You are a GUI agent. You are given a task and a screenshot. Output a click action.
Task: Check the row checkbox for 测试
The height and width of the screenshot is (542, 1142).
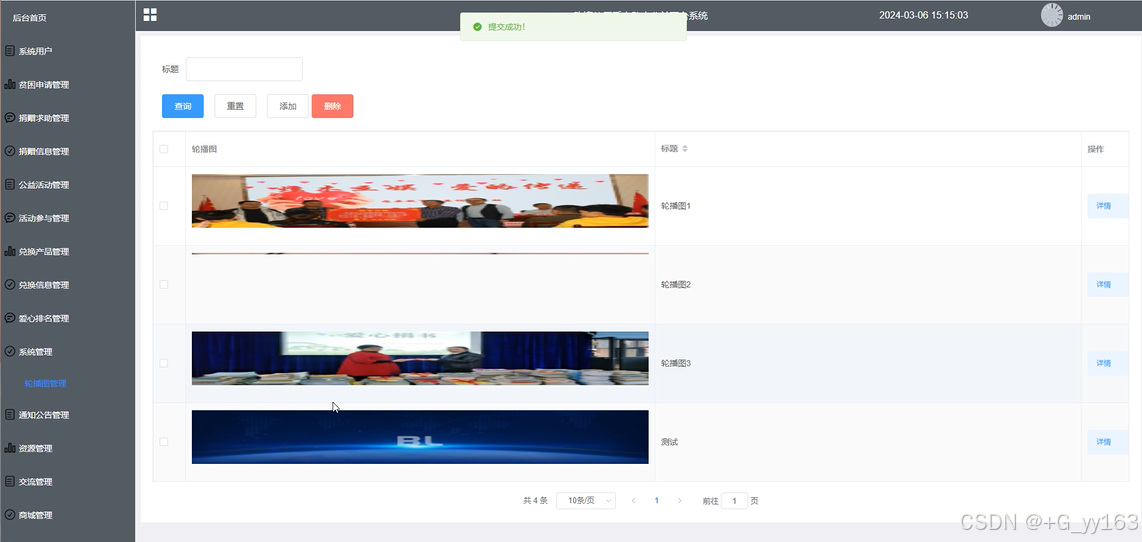pyautogui.click(x=163, y=441)
